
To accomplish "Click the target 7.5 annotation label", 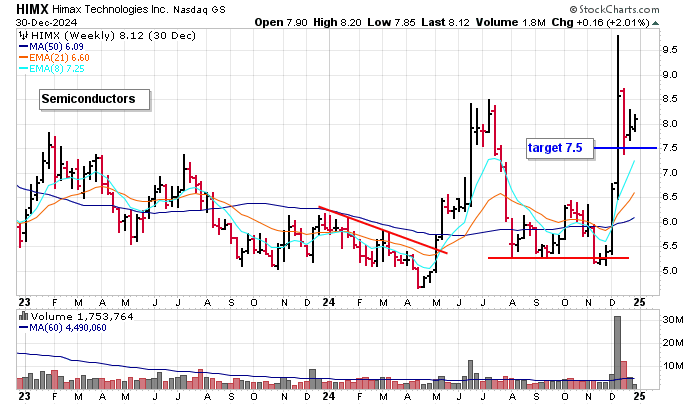I will 560,148.
